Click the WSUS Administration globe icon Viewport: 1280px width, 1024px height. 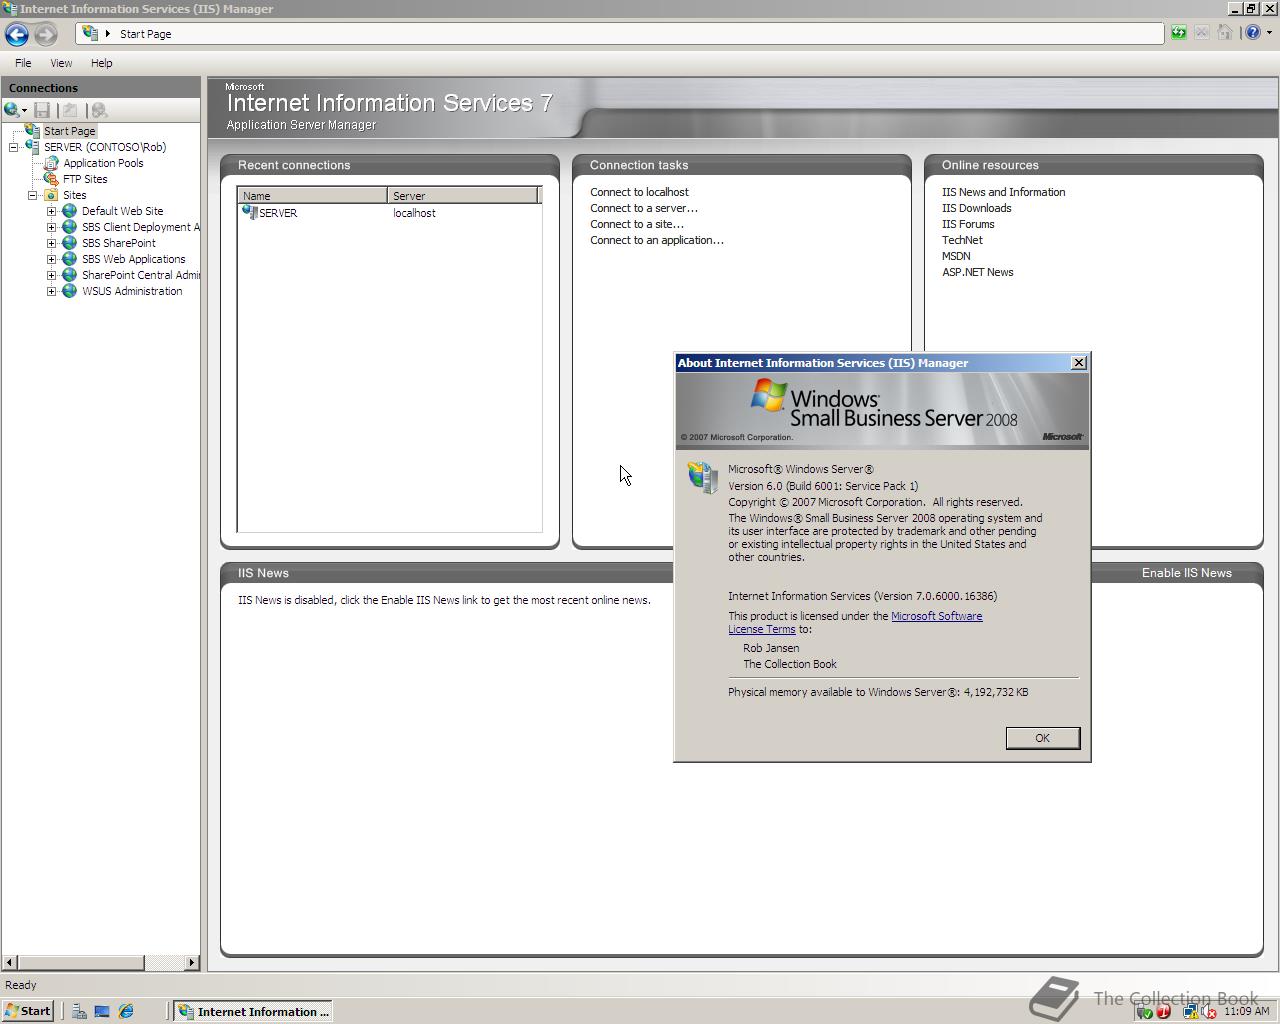pyautogui.click(x=69, y=291)
